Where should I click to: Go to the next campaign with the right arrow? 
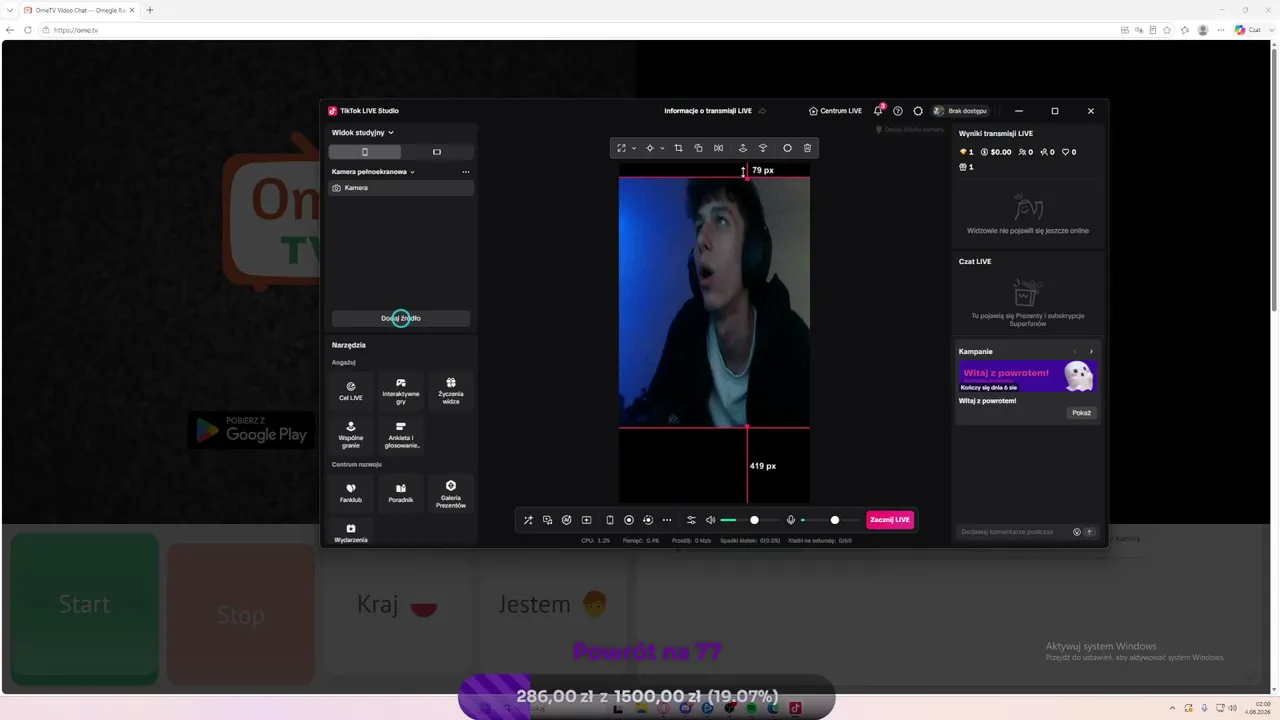1091,352
